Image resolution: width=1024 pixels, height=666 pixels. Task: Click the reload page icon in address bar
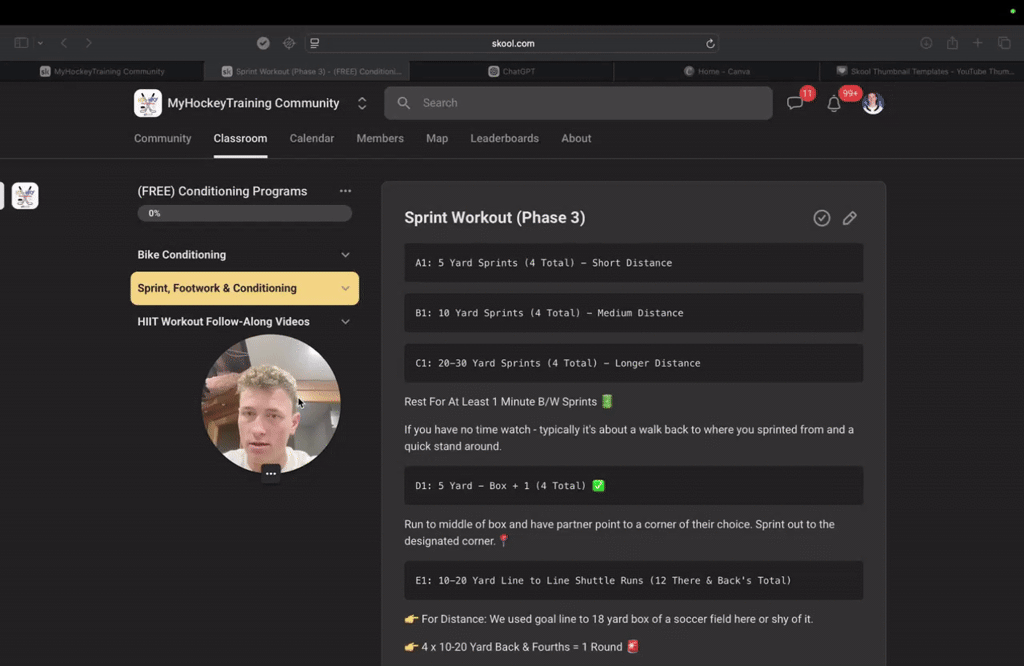pyautogui.click(x=710, y=44)
